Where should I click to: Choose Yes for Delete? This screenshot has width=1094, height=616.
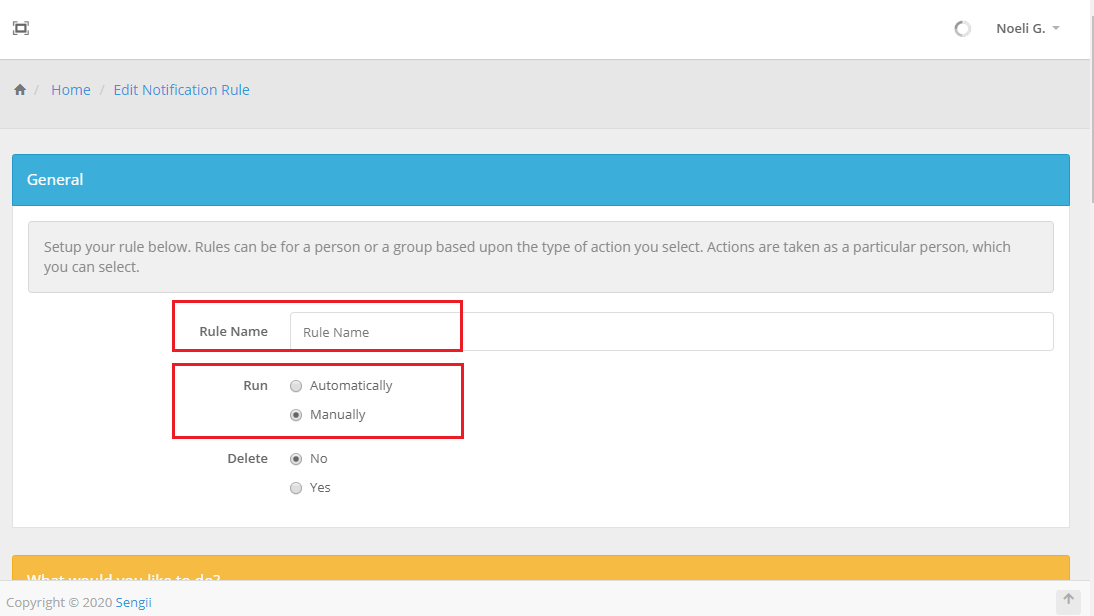(x=296, y=488)
